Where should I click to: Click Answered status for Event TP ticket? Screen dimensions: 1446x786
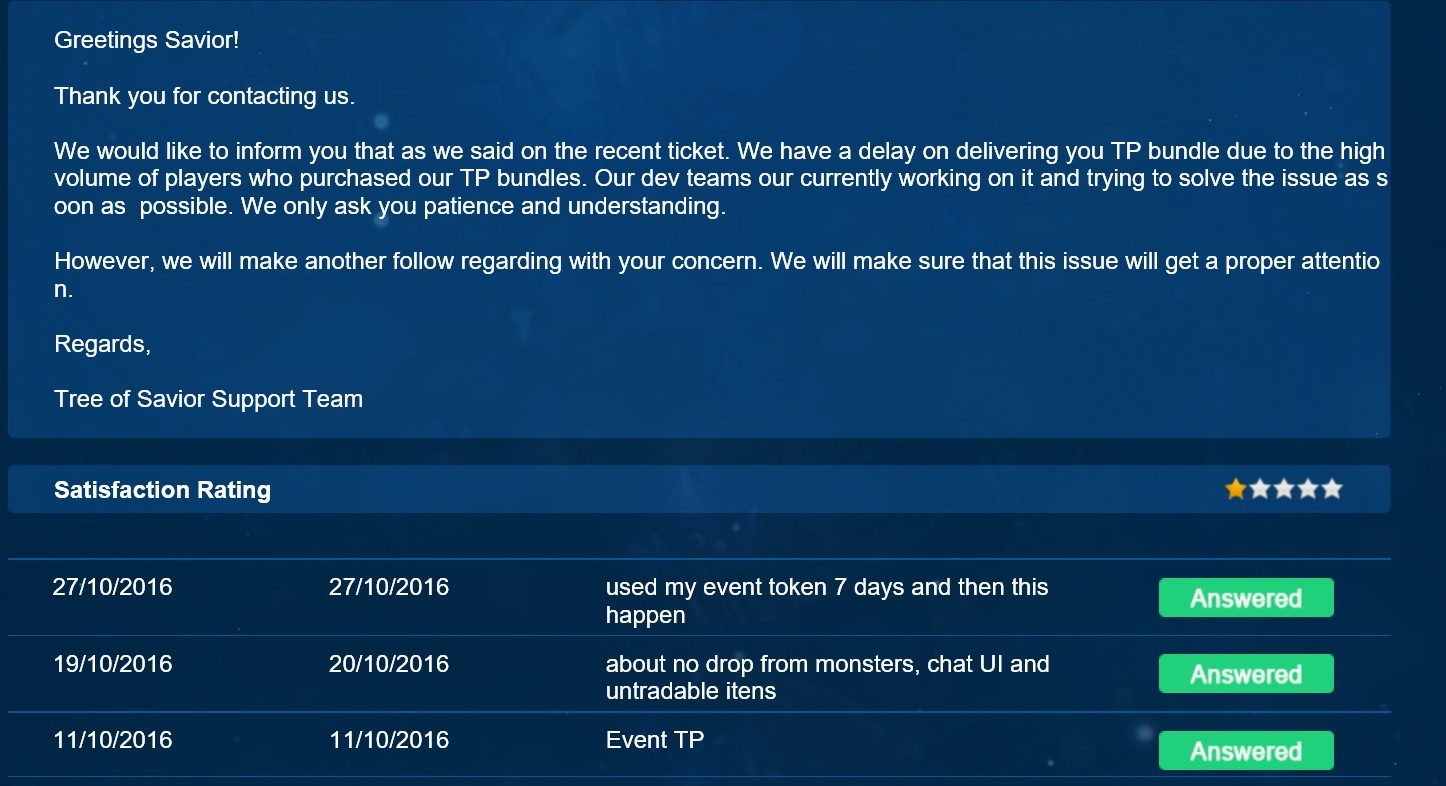coord(1246,751)
